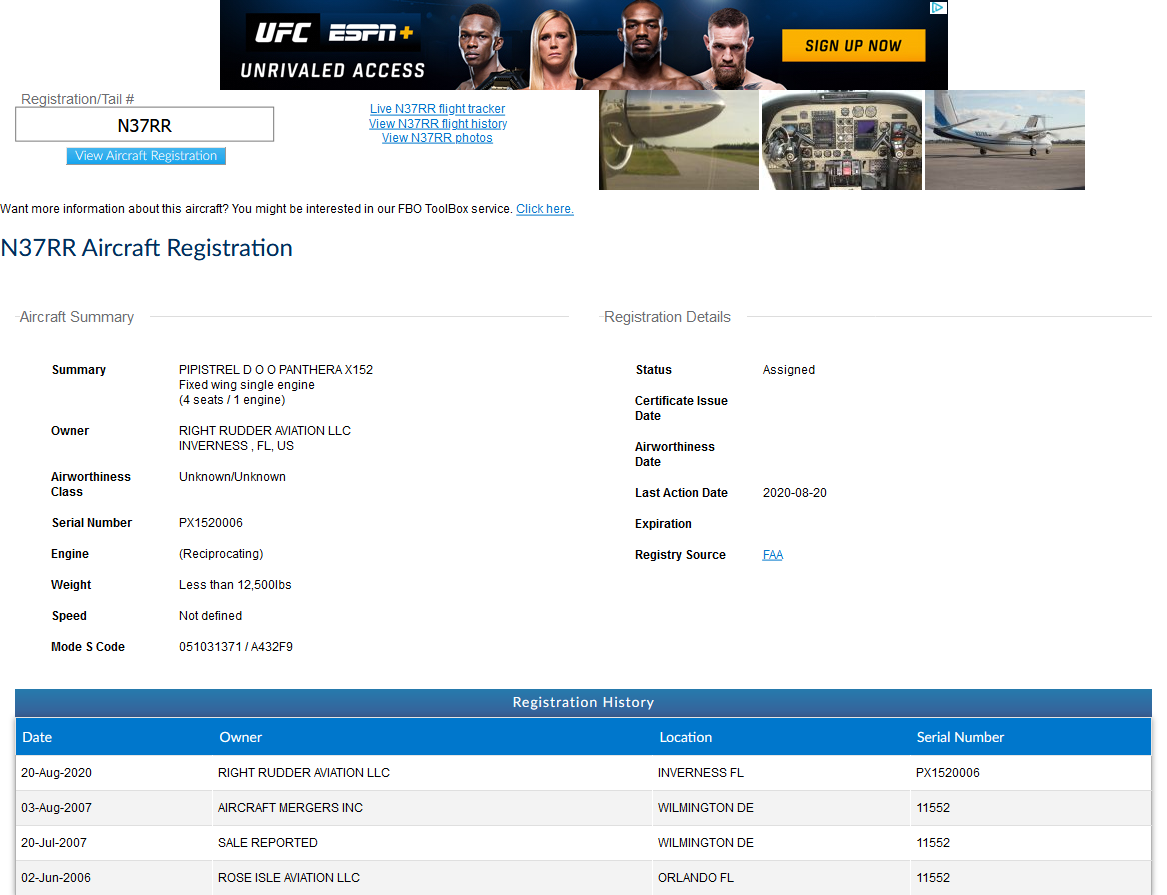Click the Date column header in Registration History

pos(37,737)
